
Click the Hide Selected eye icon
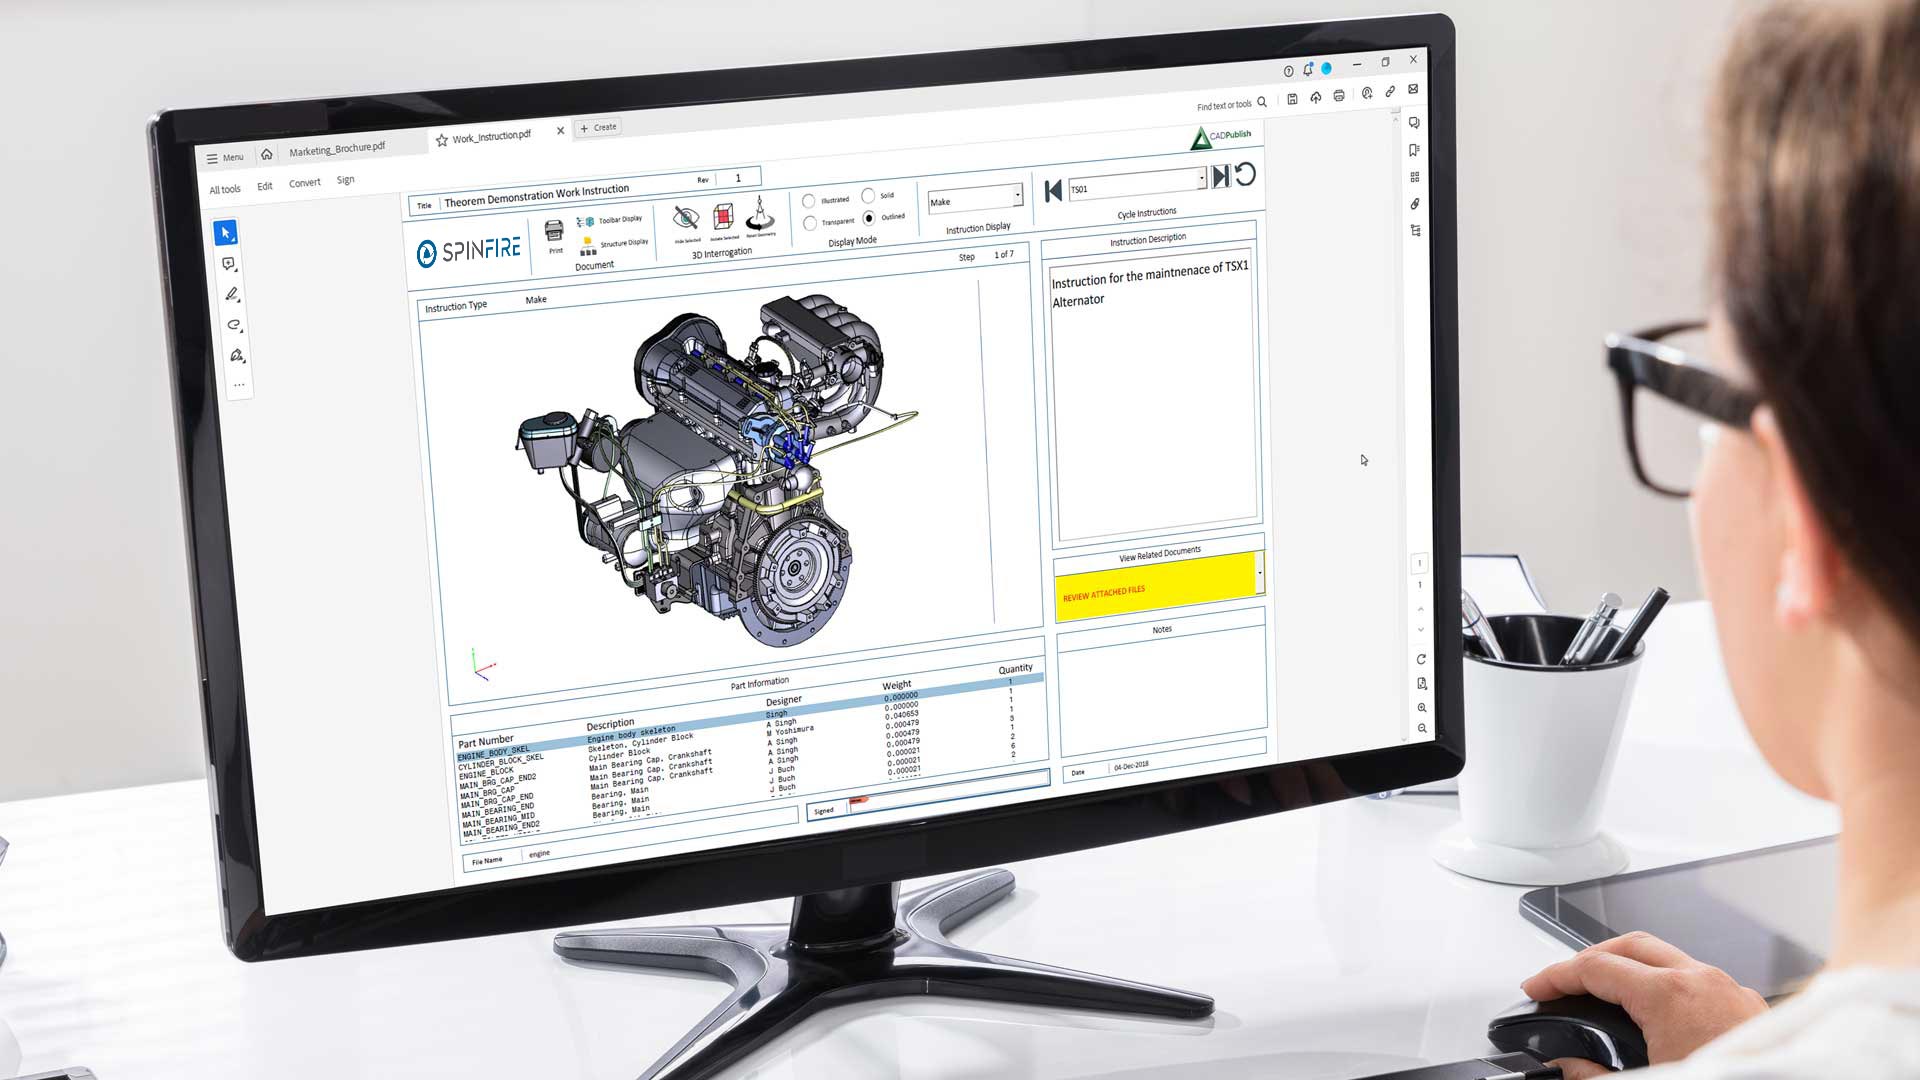tap(685, 219)
